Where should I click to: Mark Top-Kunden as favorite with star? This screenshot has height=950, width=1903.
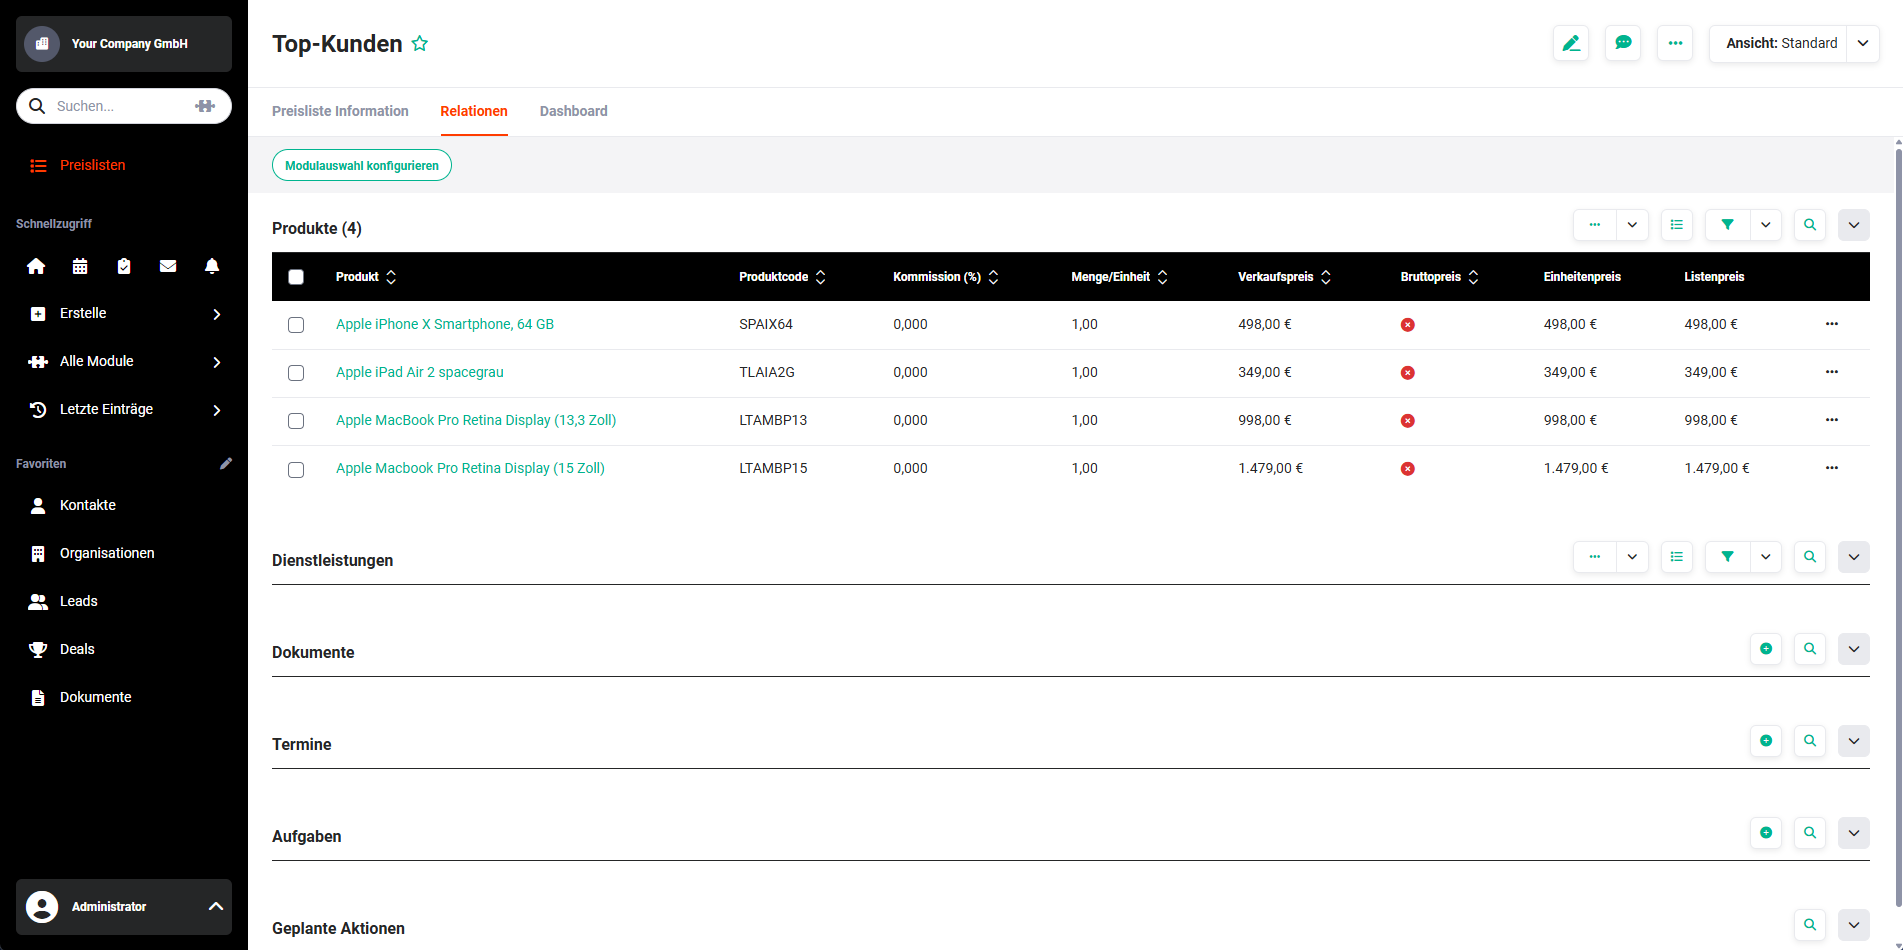[x=420, y=44]
